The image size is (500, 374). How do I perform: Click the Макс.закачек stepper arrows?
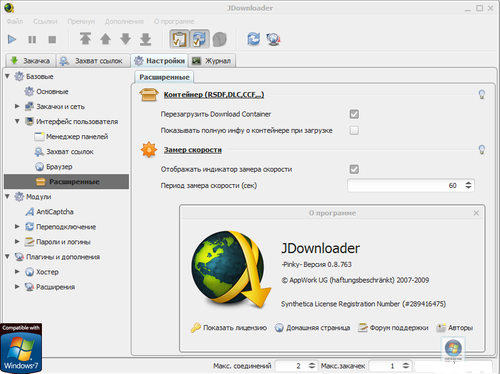pyautogui.click(x=405, y=366)
